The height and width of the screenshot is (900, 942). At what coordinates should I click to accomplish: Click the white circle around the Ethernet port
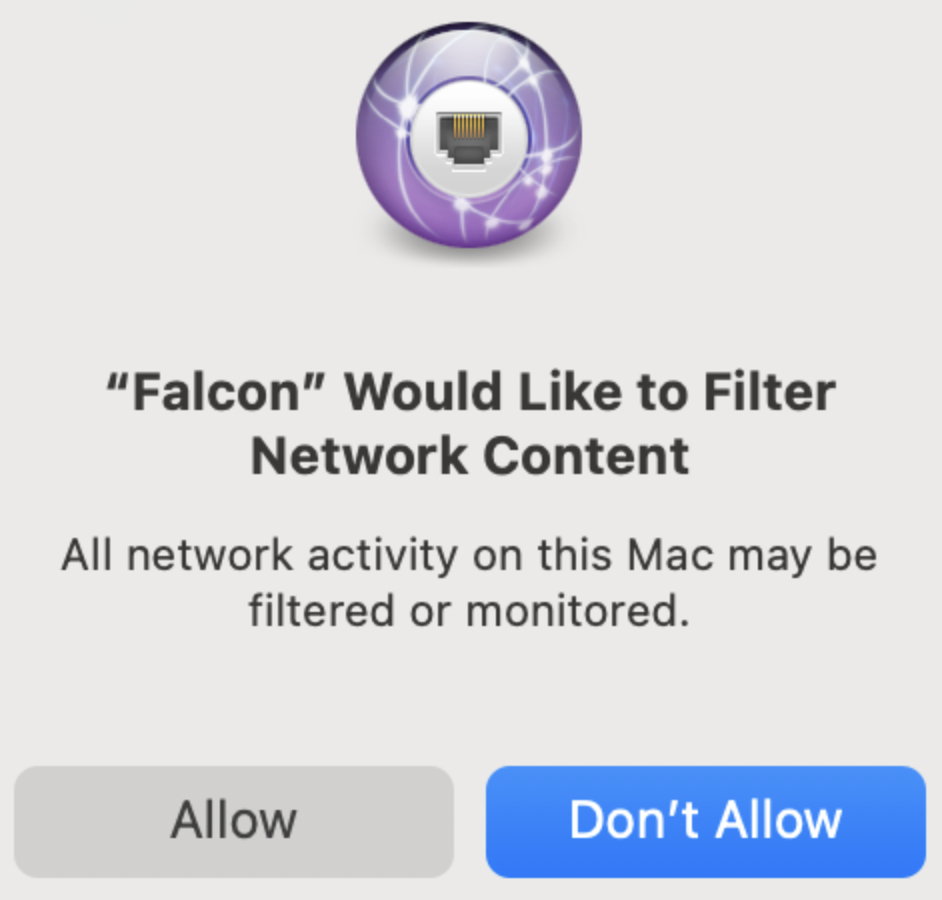pos(469,138)
